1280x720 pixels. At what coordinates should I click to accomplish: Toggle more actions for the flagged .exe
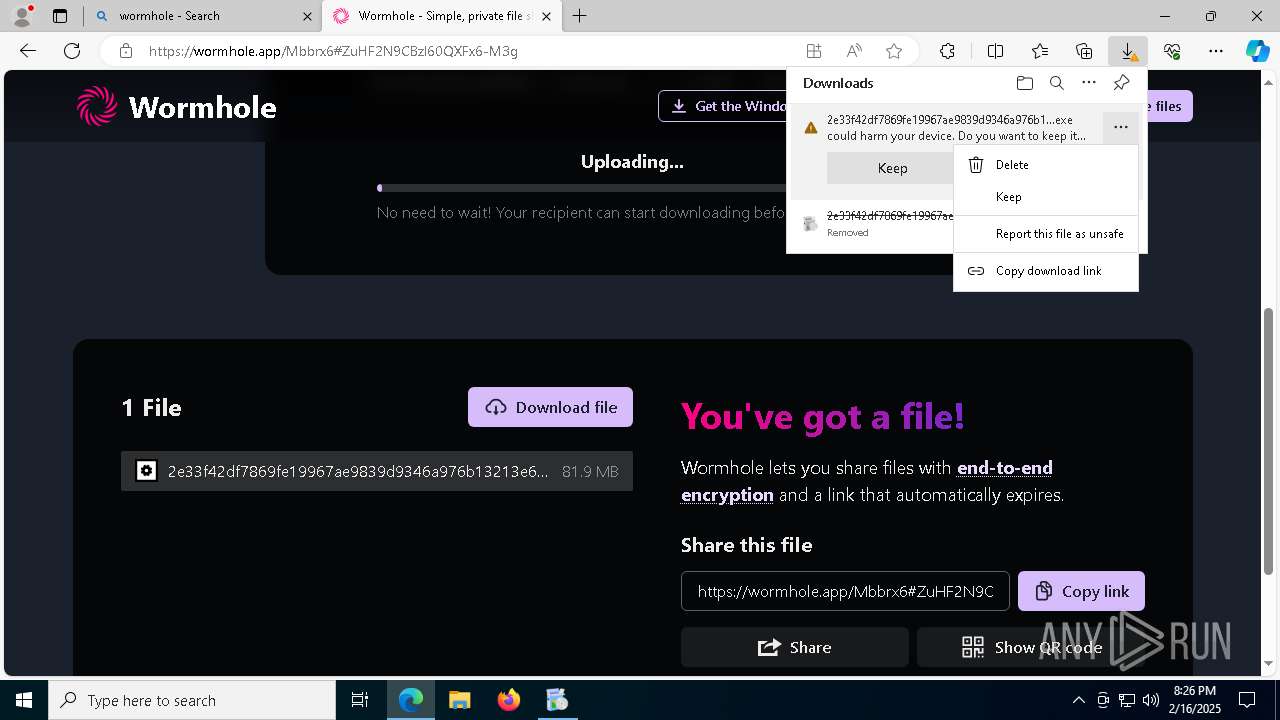[1120, 127]
